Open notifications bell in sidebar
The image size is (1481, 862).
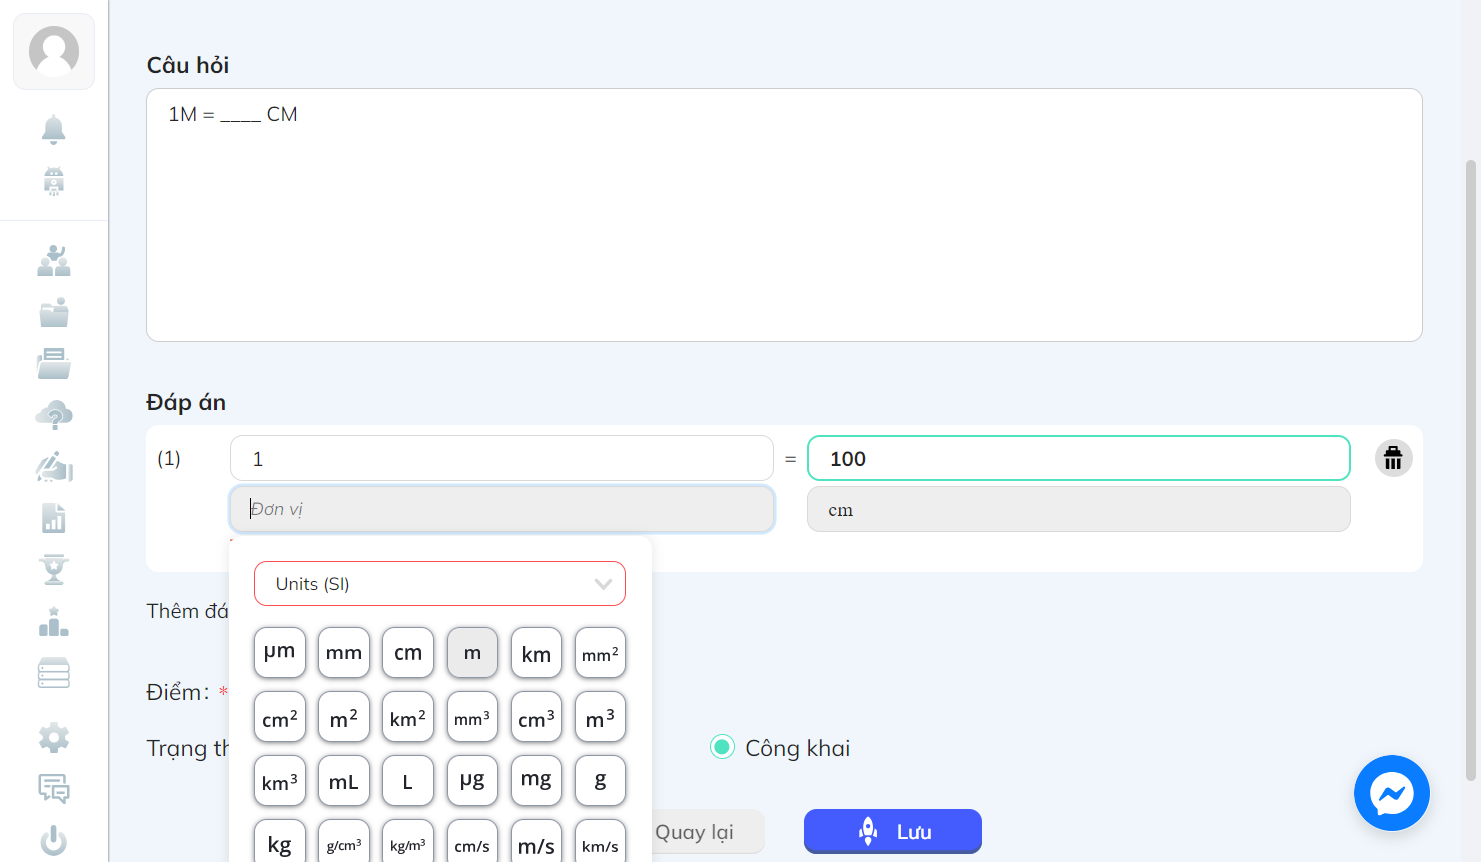(x=54, y=129)
